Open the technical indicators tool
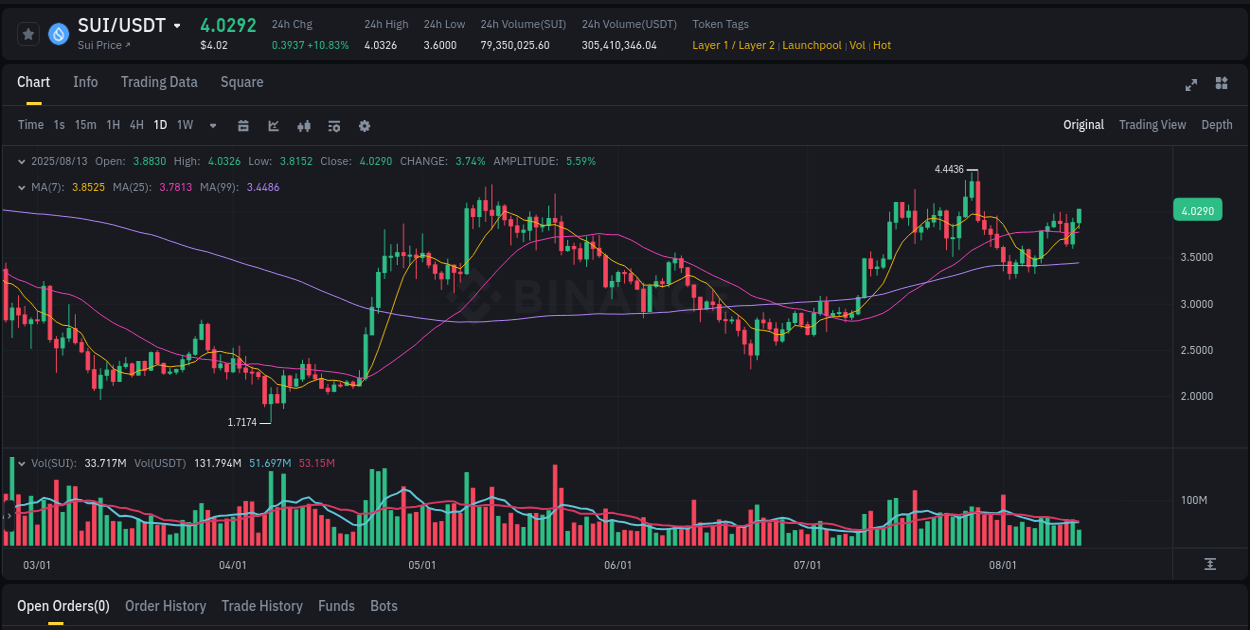The image size is (1250, 630). (x=273, y=125)
